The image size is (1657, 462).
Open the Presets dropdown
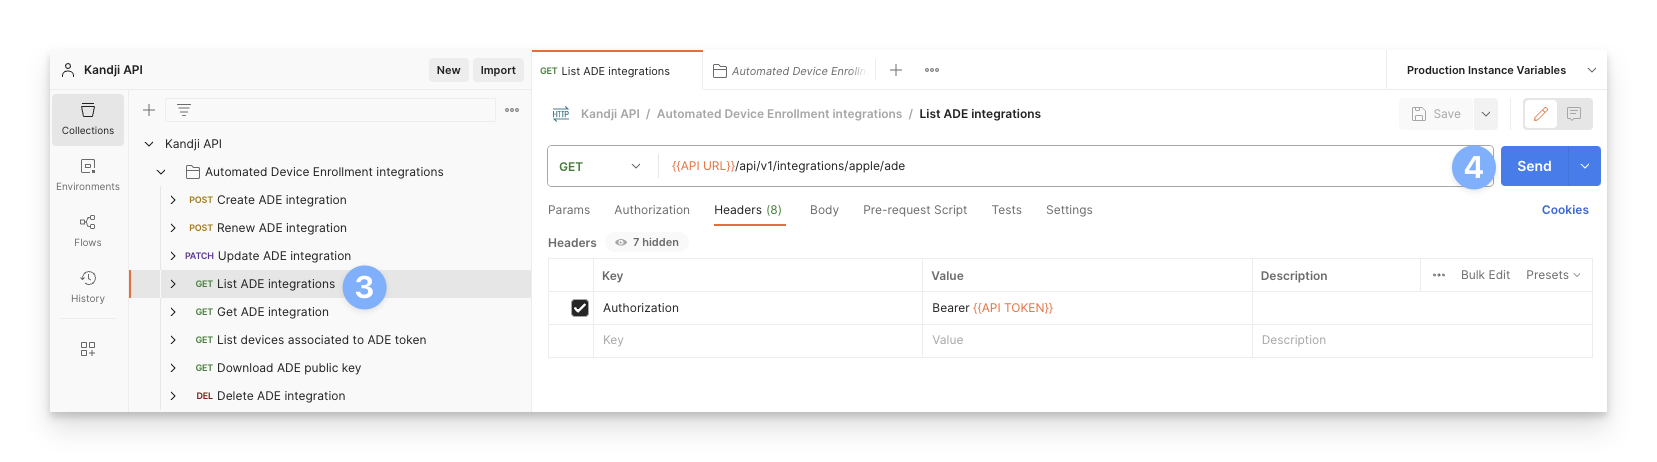1553,275
